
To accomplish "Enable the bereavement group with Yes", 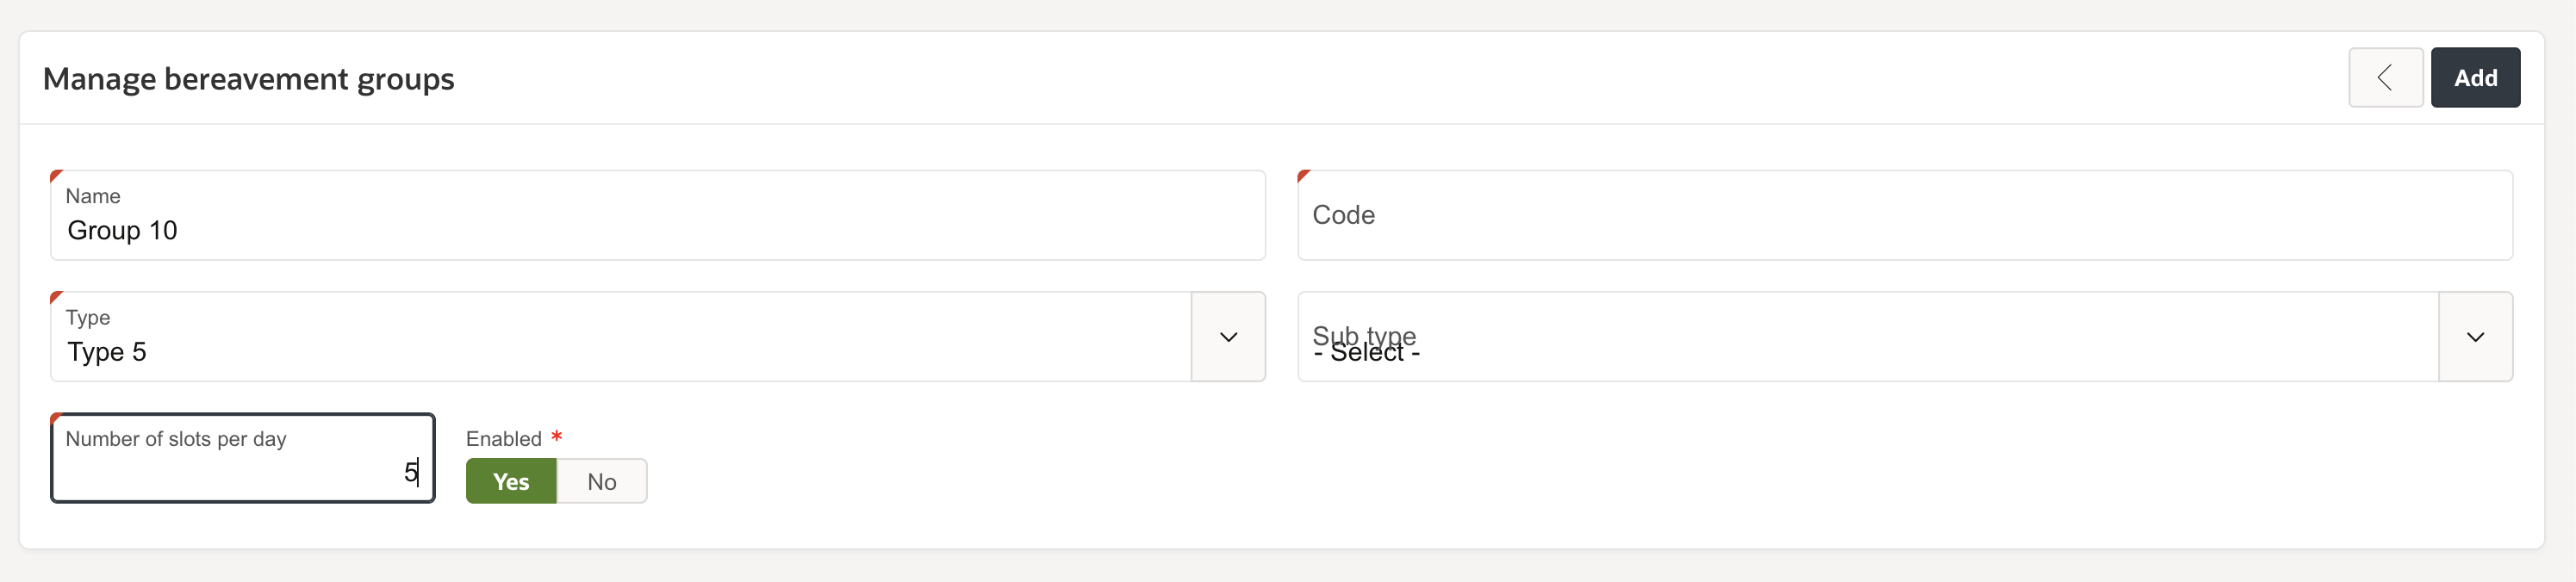I will click(511, 481).
